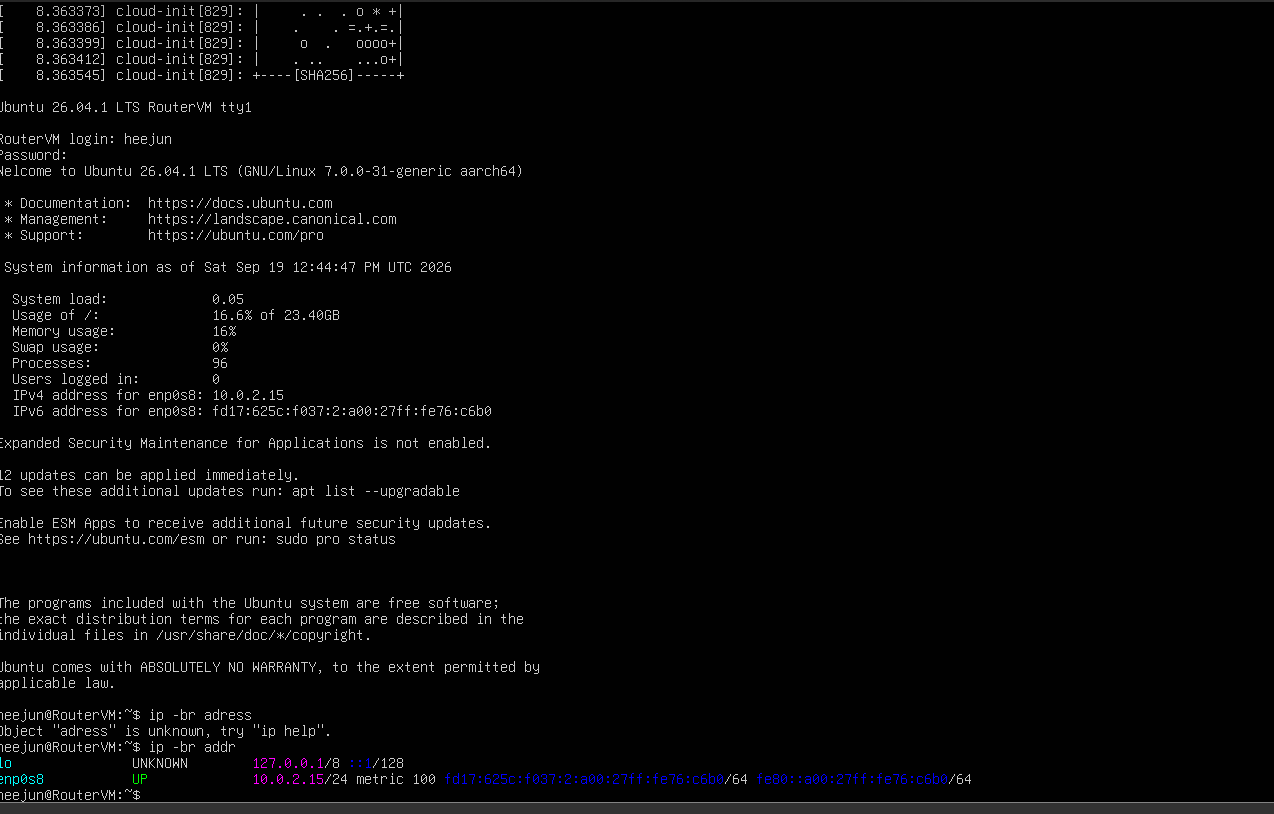Select the swap usage value 0%
This screenshot has width=1274, height=814.
[220, 347]
